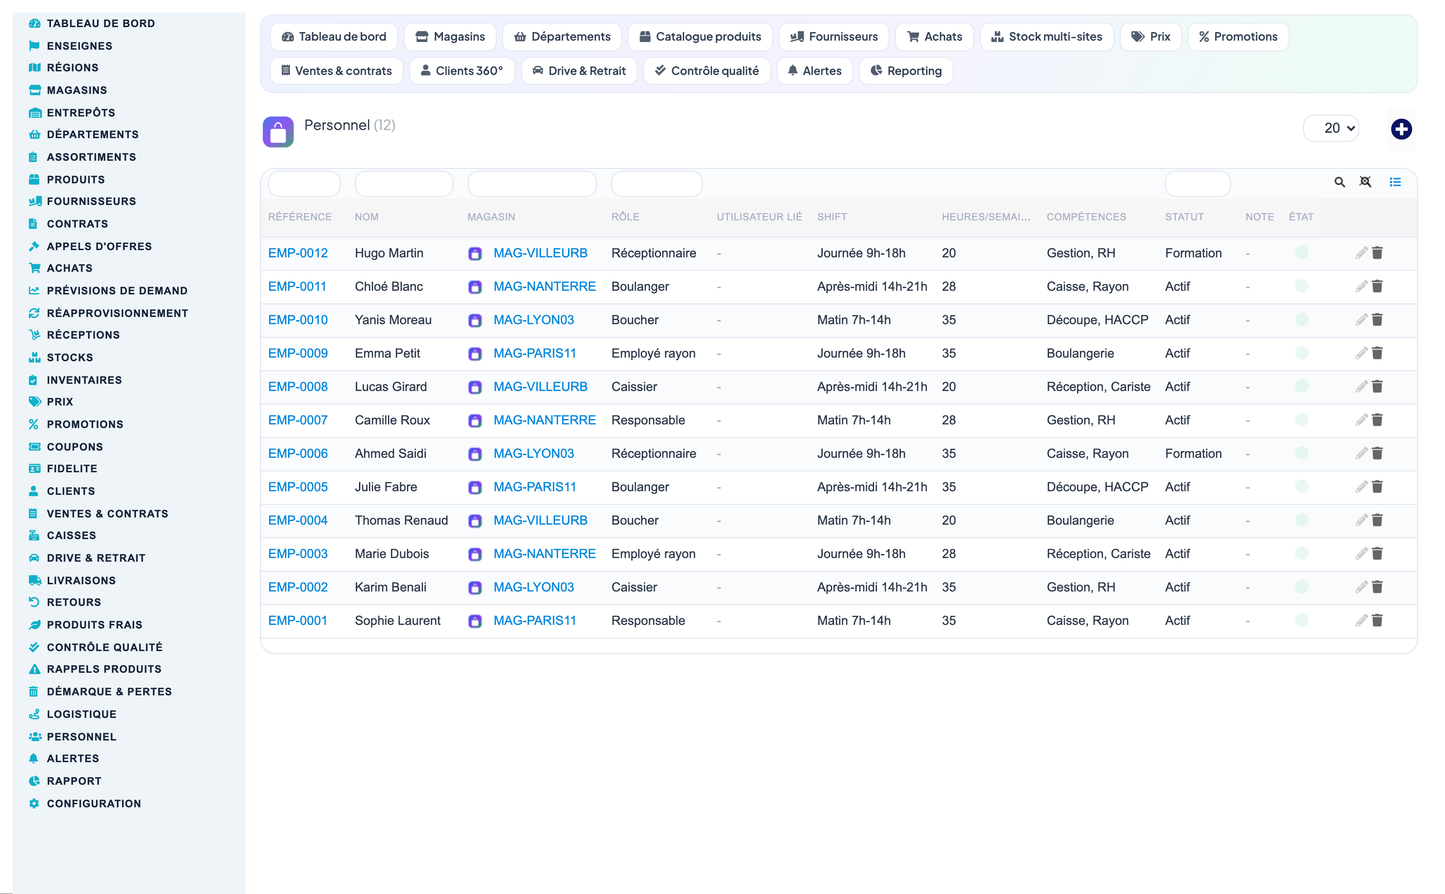Open Configuration in the sidebar
The width and height of the screenshot is (1445, 894).
[93, 804]
